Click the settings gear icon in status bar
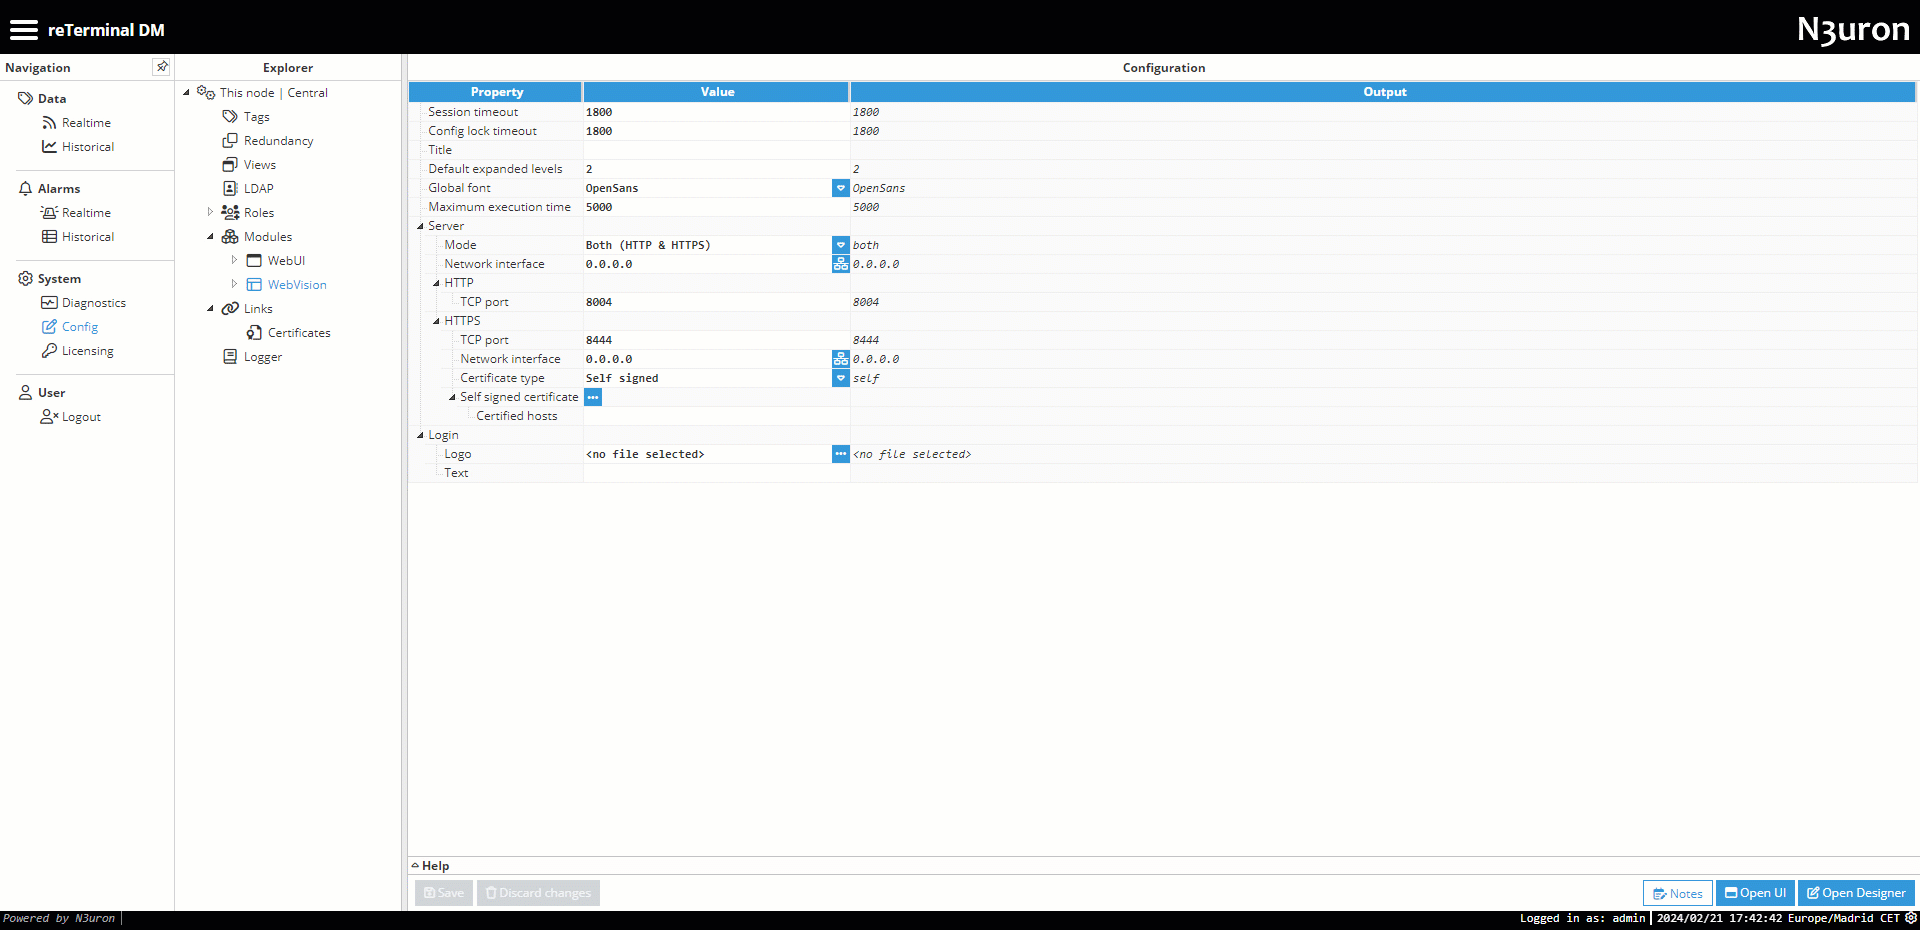The height and width of the screenshot is (930, 1920). pyautogui.click(x=1911, y=918)
